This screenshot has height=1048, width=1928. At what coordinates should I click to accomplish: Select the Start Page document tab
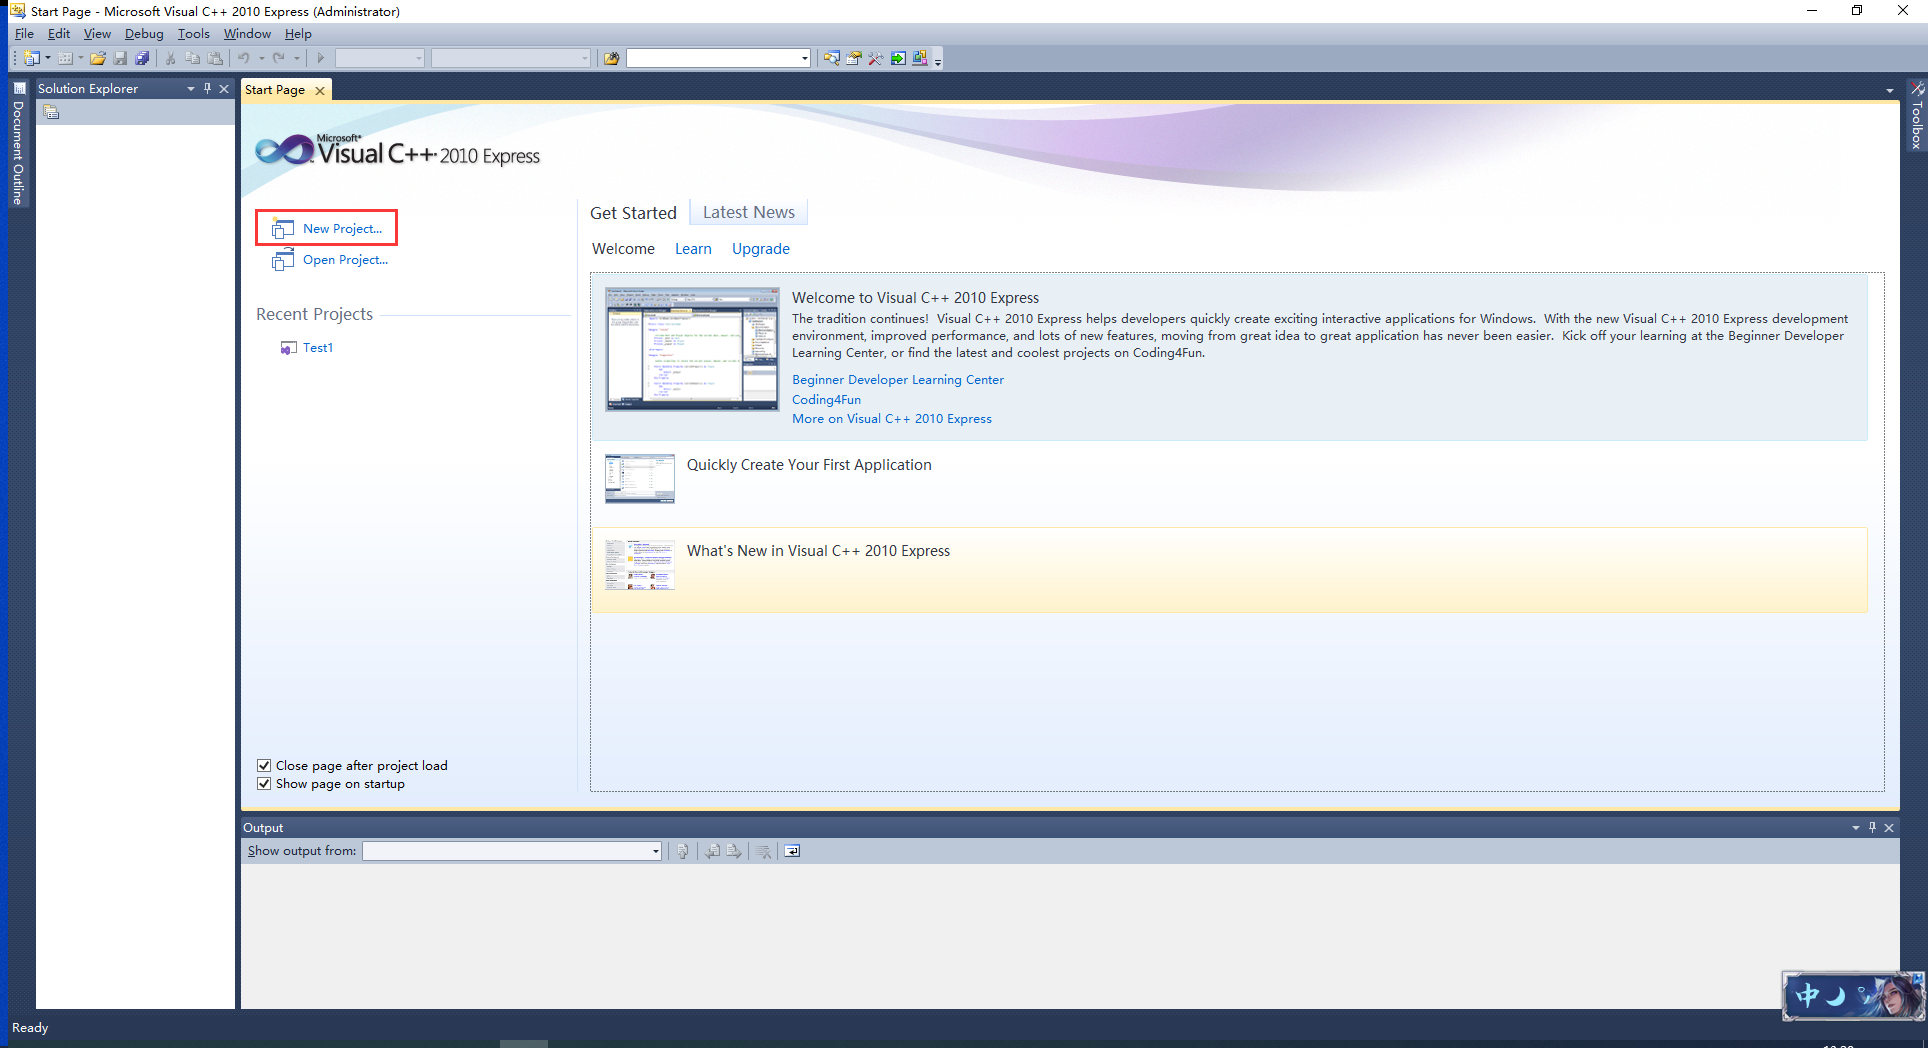point(275,90)
